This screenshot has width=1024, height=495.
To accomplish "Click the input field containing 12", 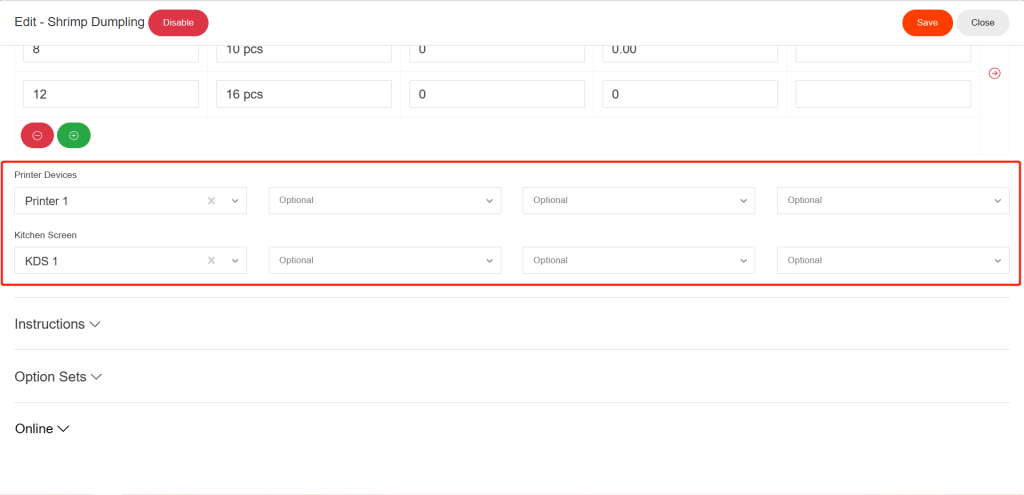I will click(110, 94).
